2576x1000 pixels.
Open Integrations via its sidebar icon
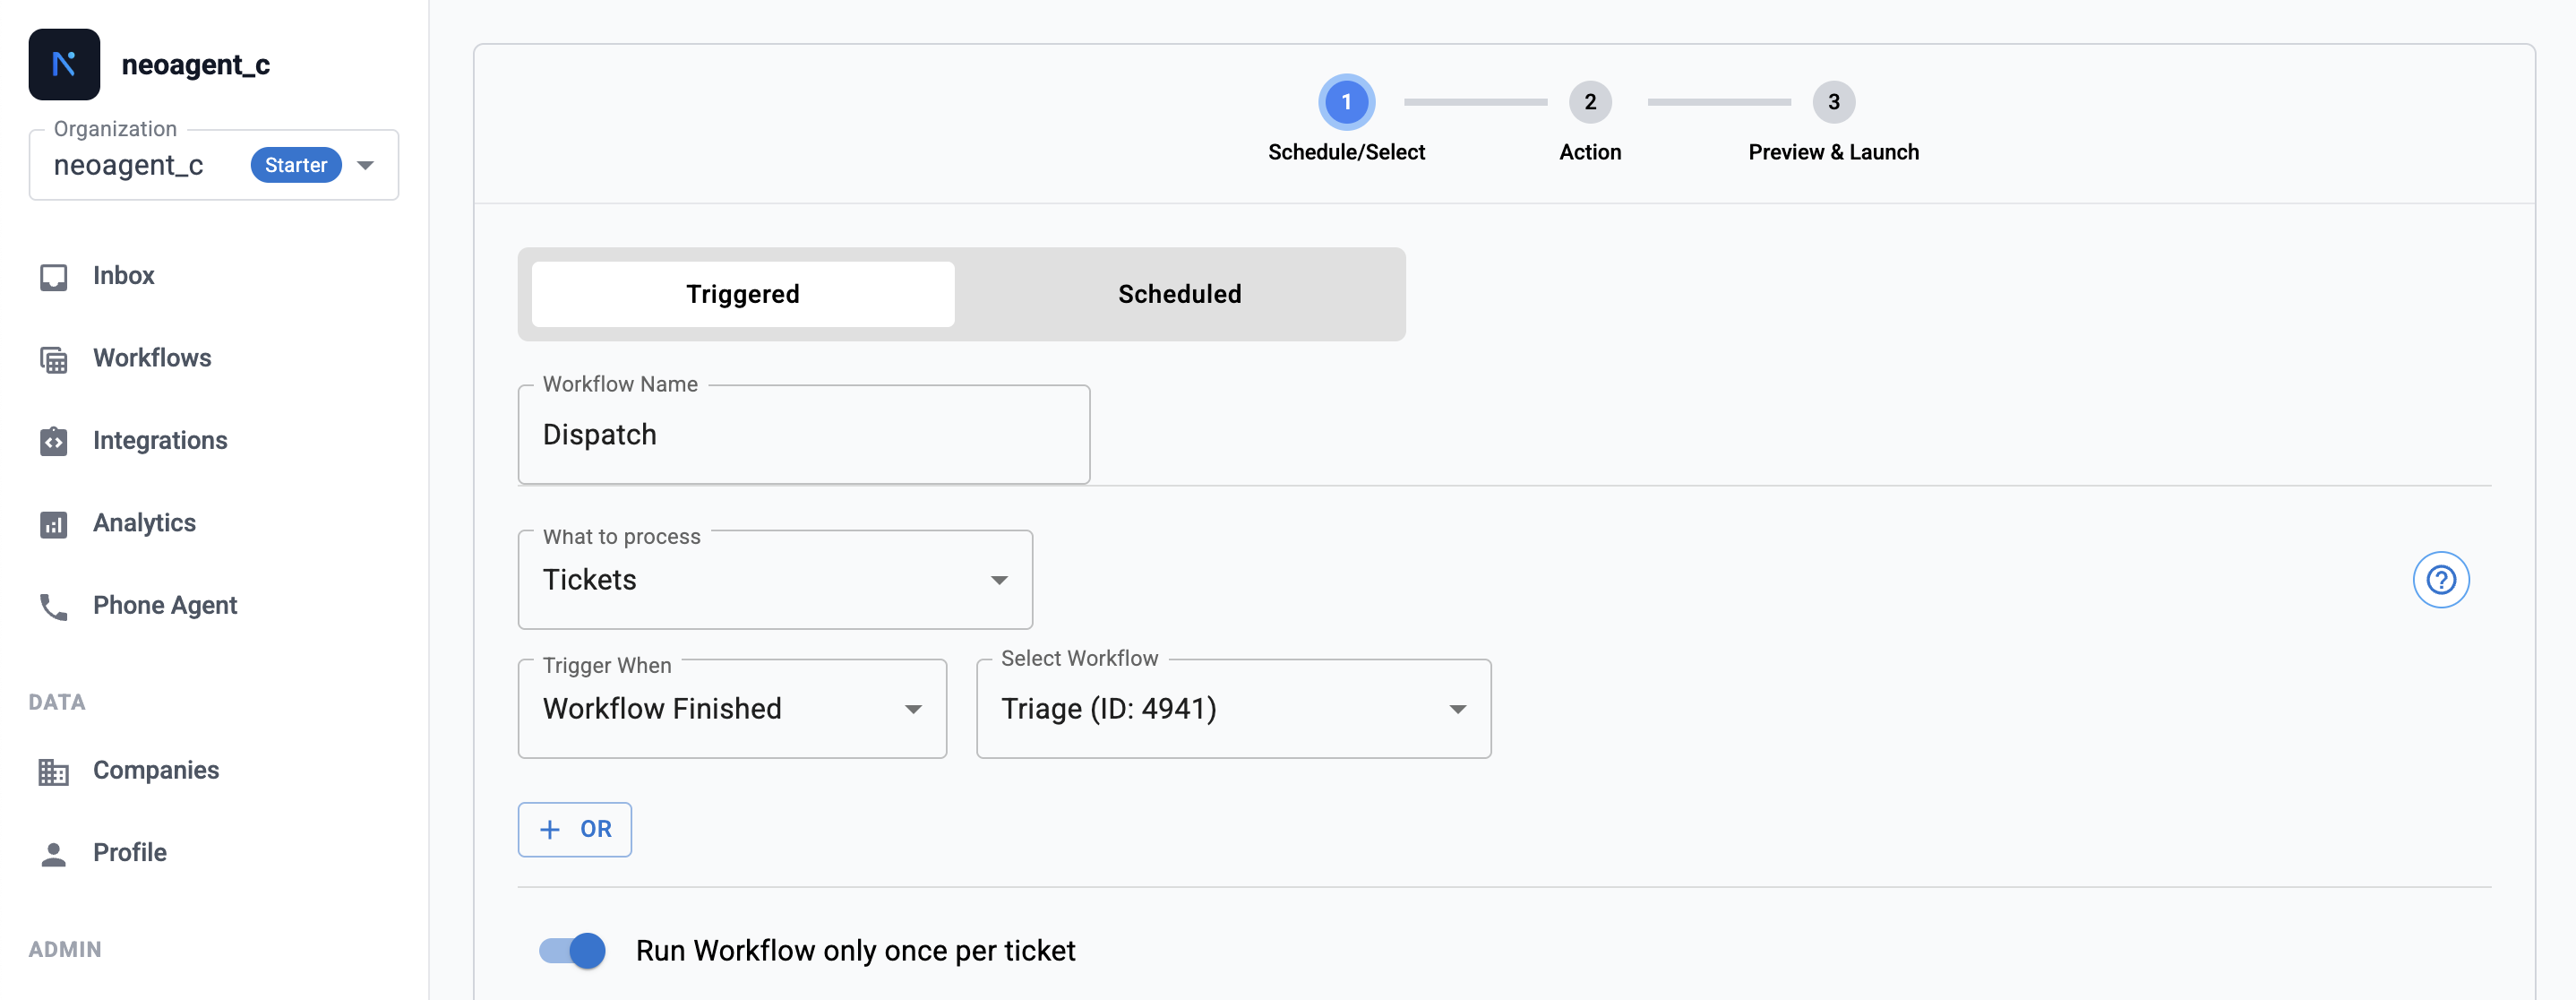[x=53, y=441]
